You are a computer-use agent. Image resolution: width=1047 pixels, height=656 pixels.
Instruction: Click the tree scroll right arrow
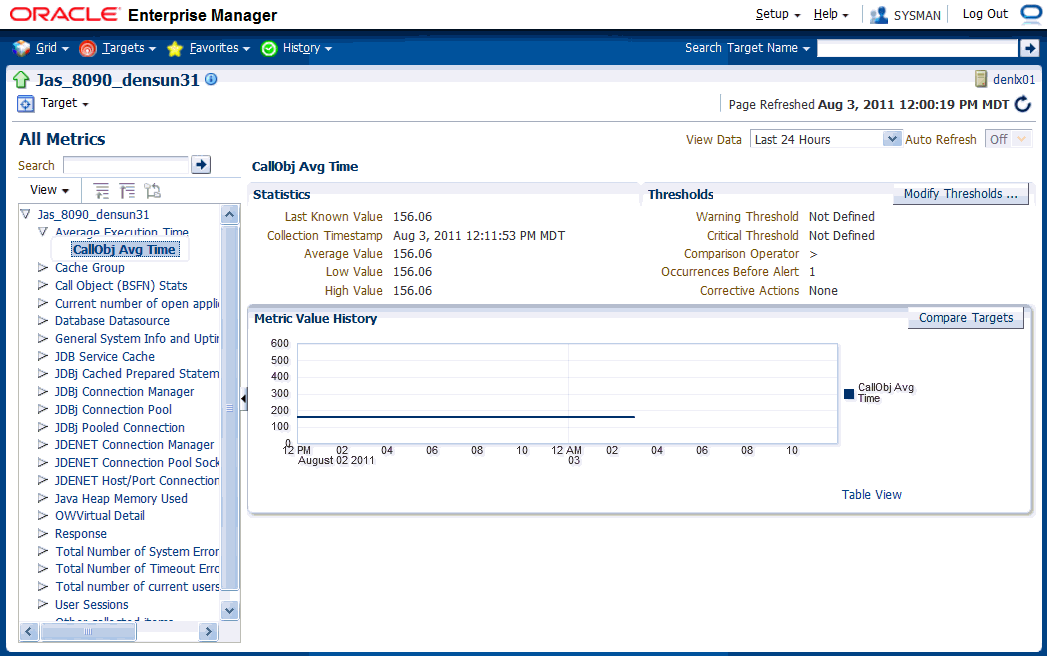click(208, 631)
